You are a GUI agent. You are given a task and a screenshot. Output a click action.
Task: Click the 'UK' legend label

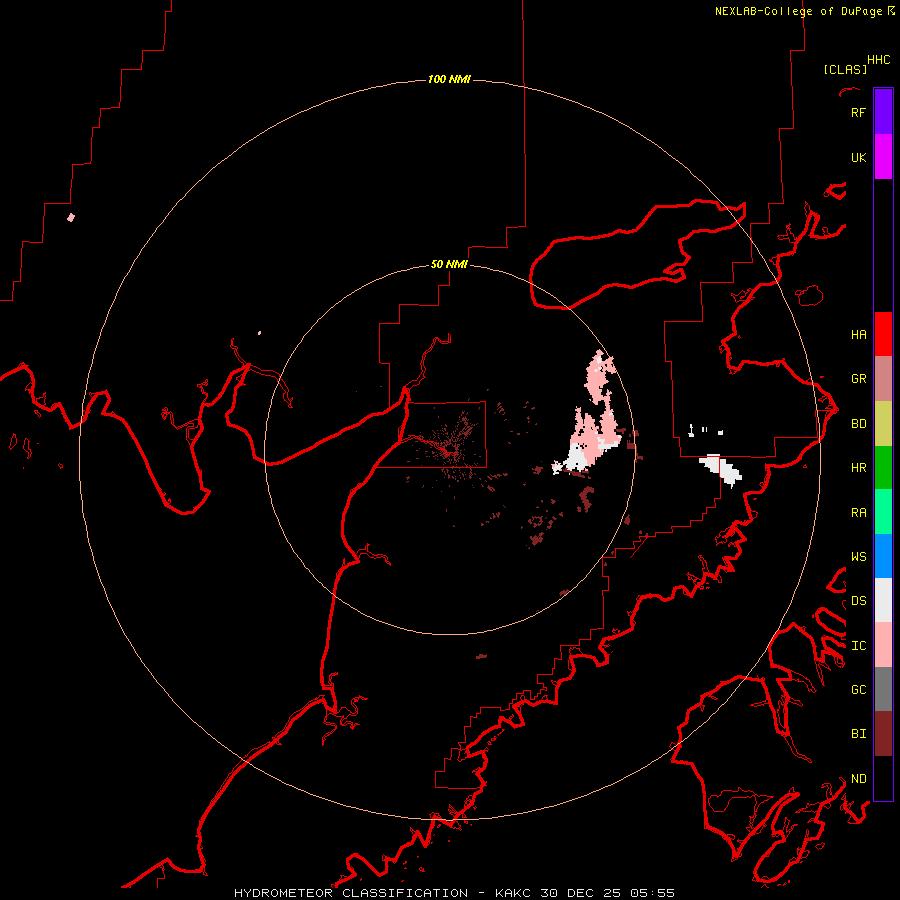click(858, 157)
